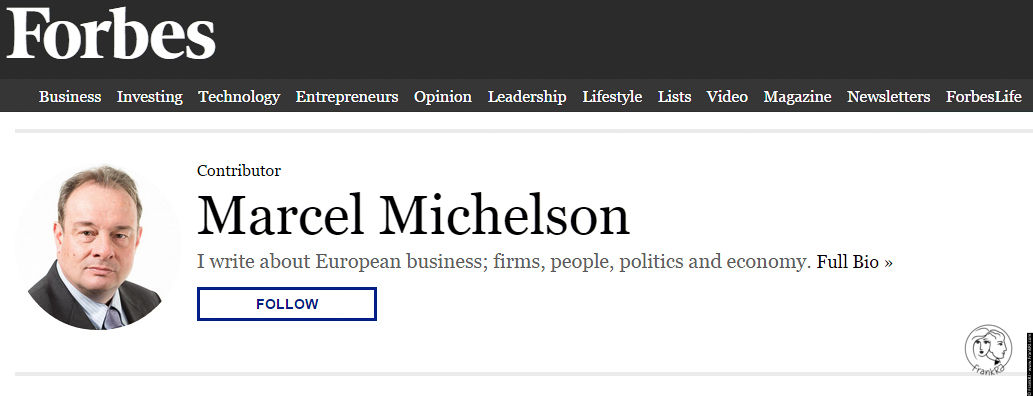This screenshot has width=1033, height=396.
Task: Navigate to Opinion
Action: 443,97
